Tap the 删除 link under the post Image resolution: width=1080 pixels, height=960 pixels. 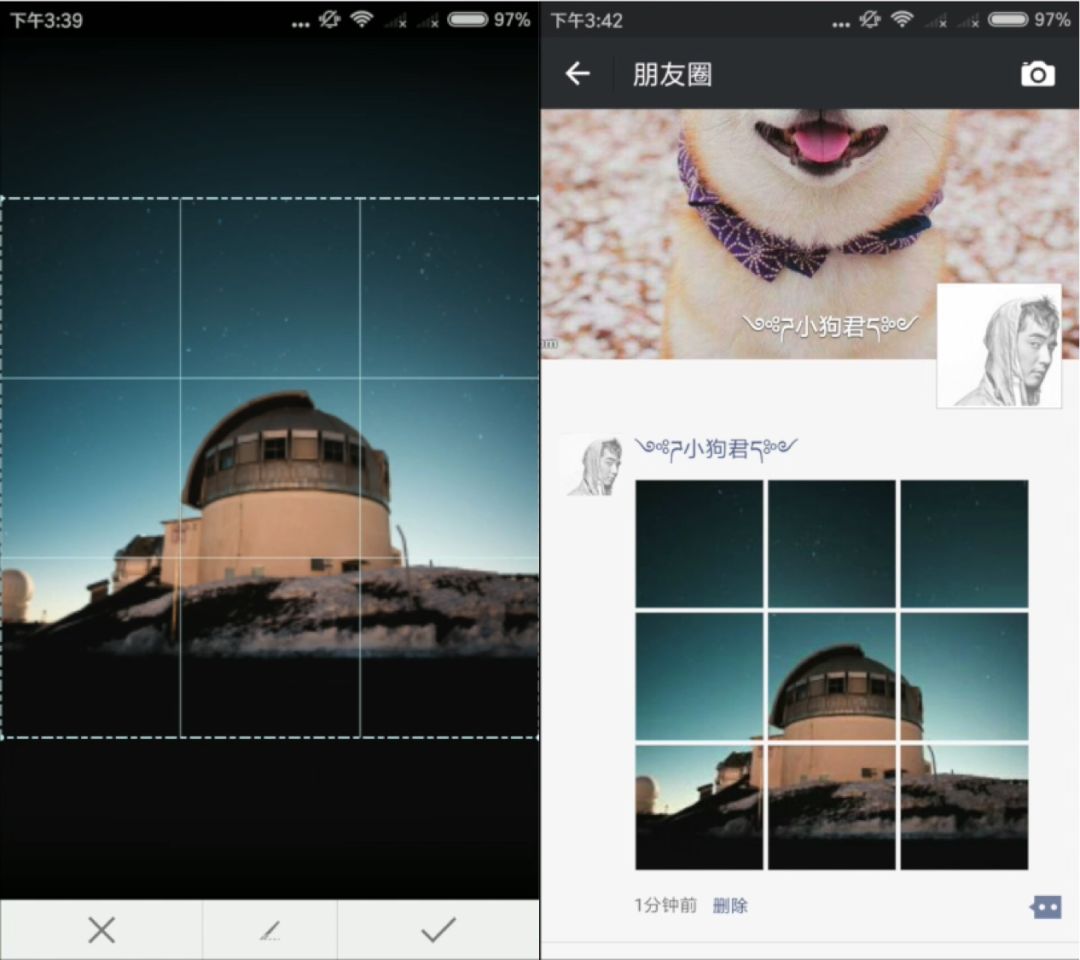tap(730, 905)
